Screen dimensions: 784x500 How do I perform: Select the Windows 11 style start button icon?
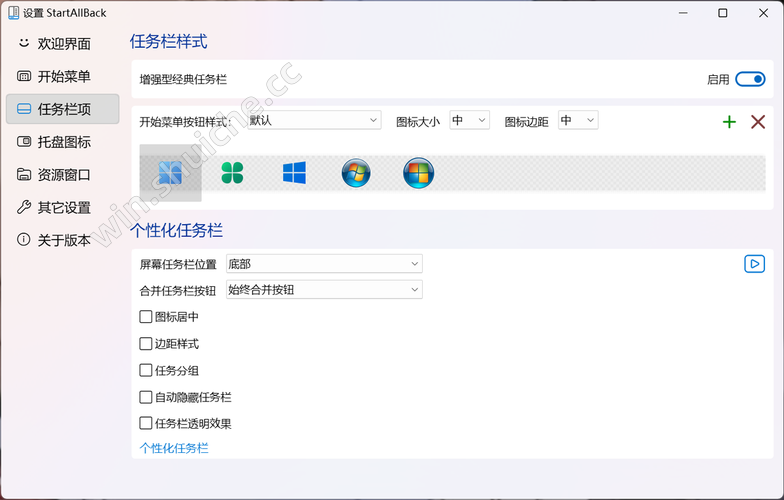click(x=170, y=173)
